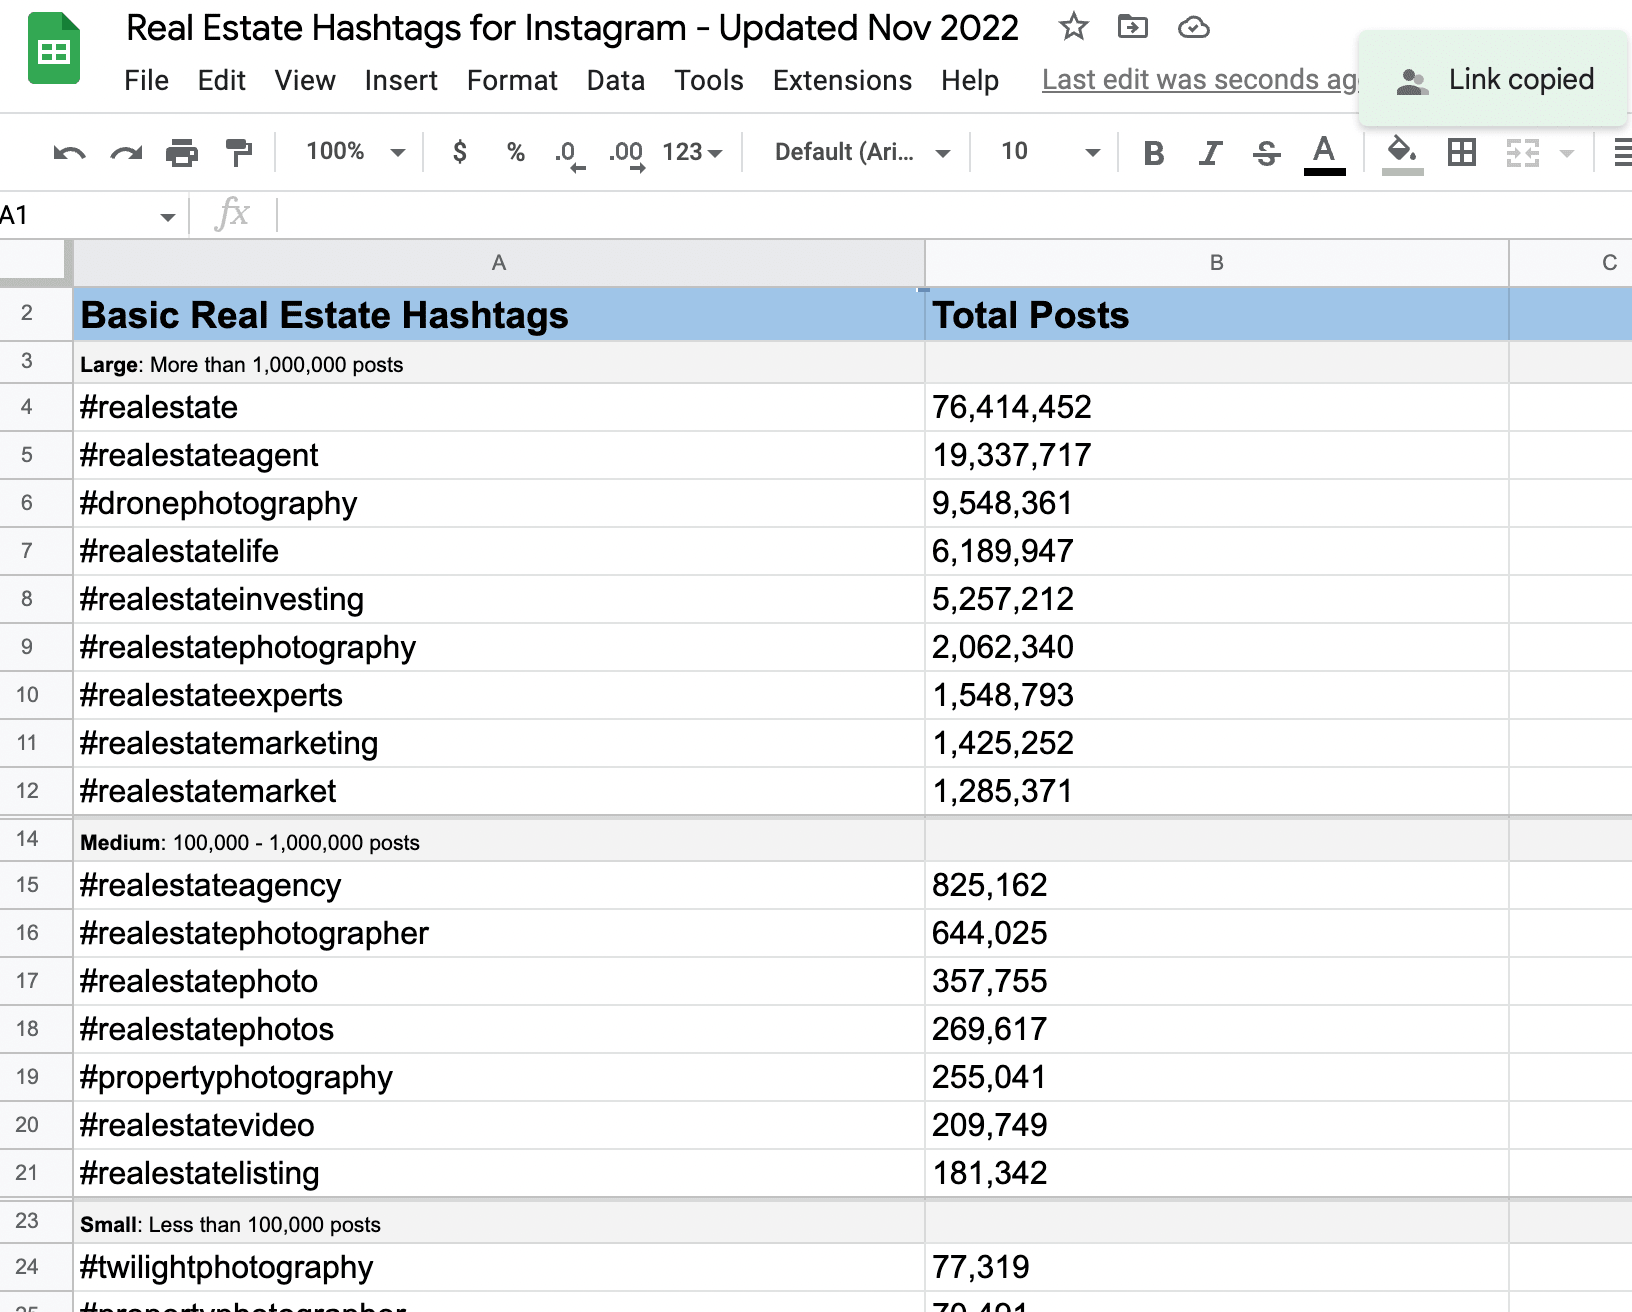Toggle italic formatting
The image size is (1632, 1312).
[x=1210, y=152]
